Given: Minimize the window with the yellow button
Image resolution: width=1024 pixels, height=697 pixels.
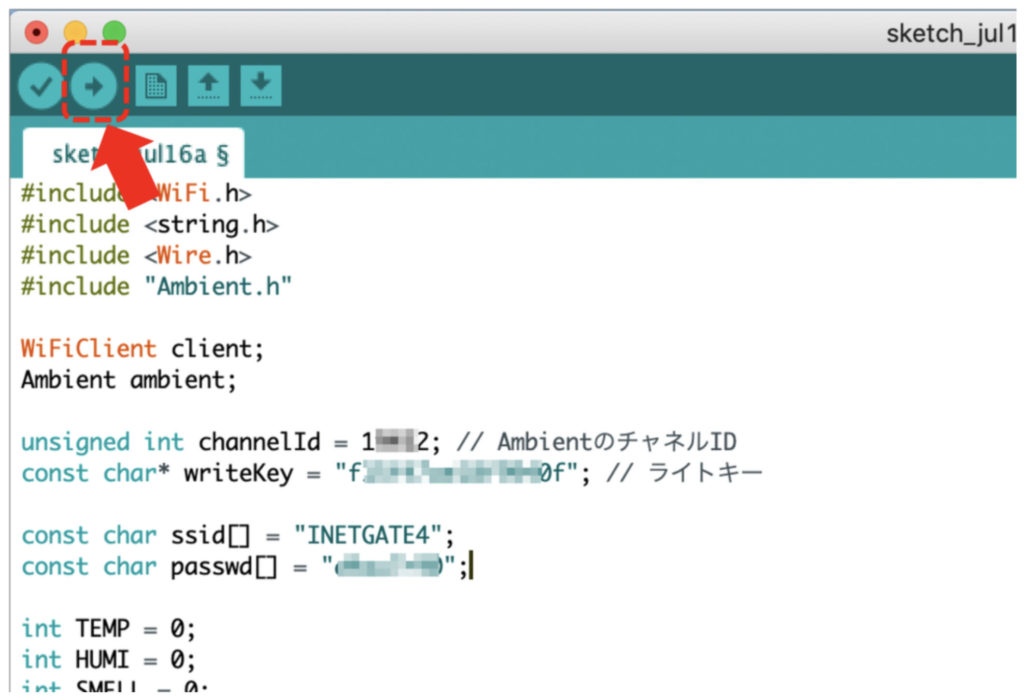Looking at the screenshot, I should [75, 32].
